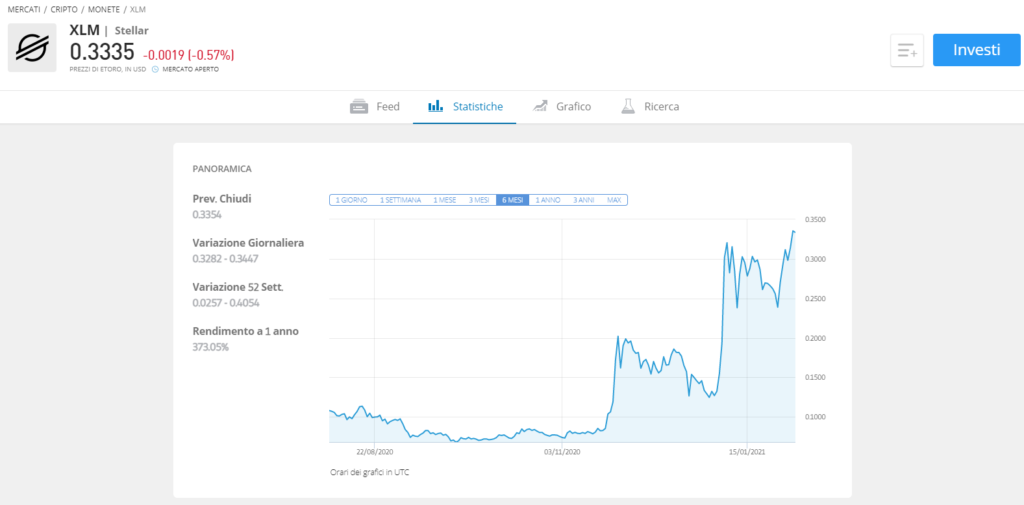Select the 1 ANNO chart range
This screenshot has height=505, width=1024.
pyautogui.click(x=548, y=200)
